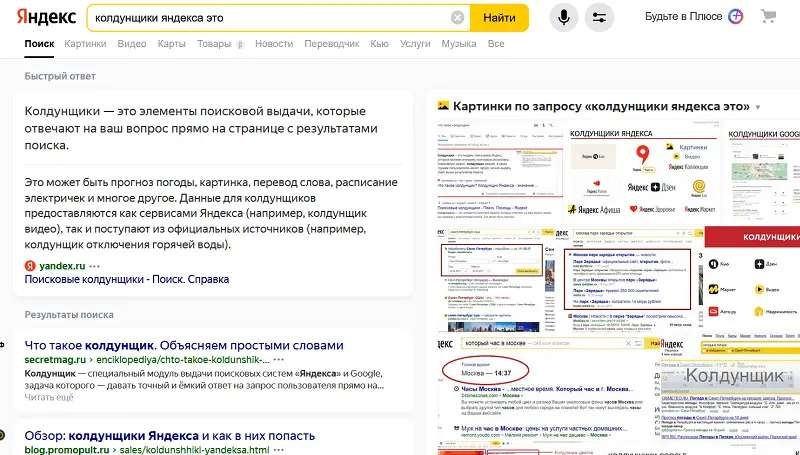The image size is (800, 455).
Task: Expand the images block header arrow
Action: click(758, 107)
